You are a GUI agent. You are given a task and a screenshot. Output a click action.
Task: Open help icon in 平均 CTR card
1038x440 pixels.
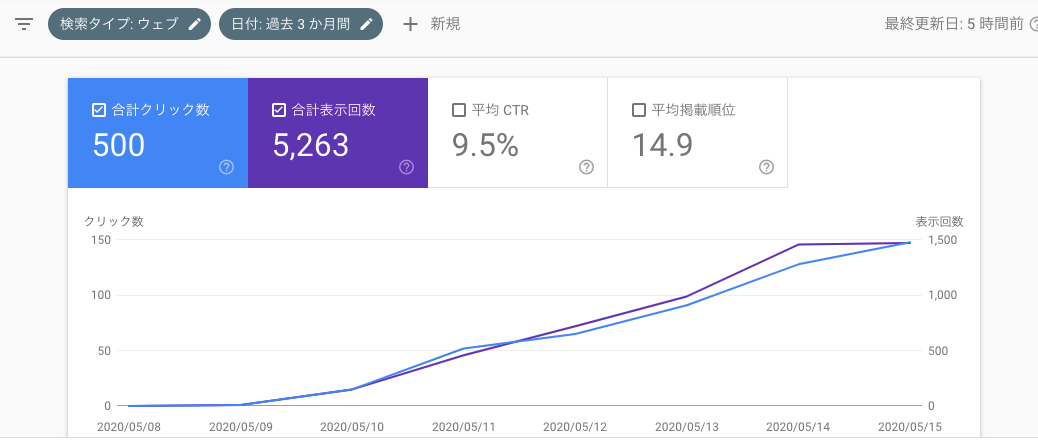[586, 167]
